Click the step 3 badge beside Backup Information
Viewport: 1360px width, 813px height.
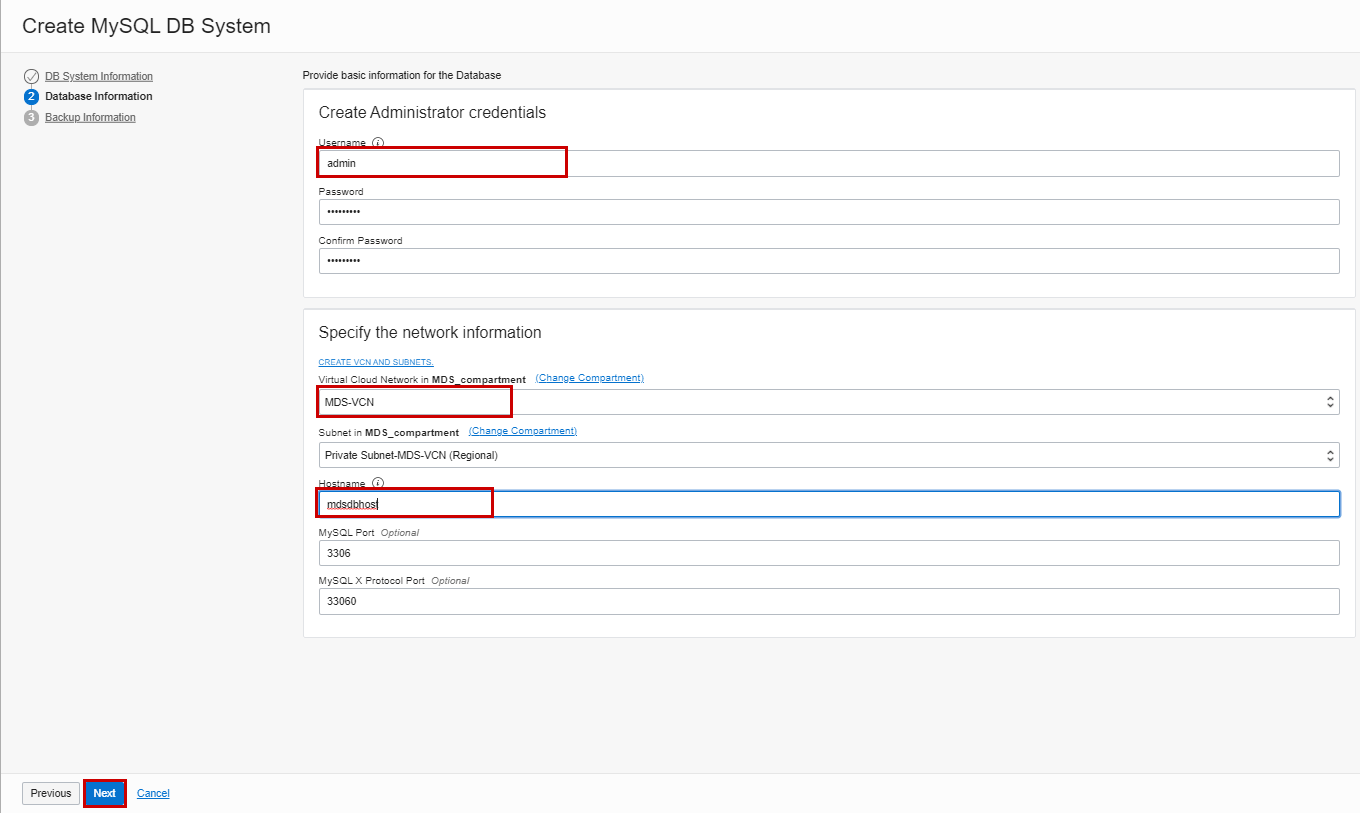[31, 117]
